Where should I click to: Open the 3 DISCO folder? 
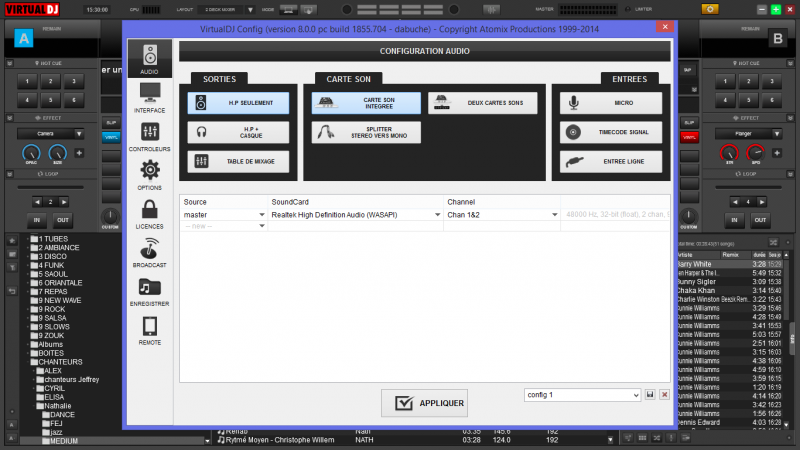click(48, 256)
